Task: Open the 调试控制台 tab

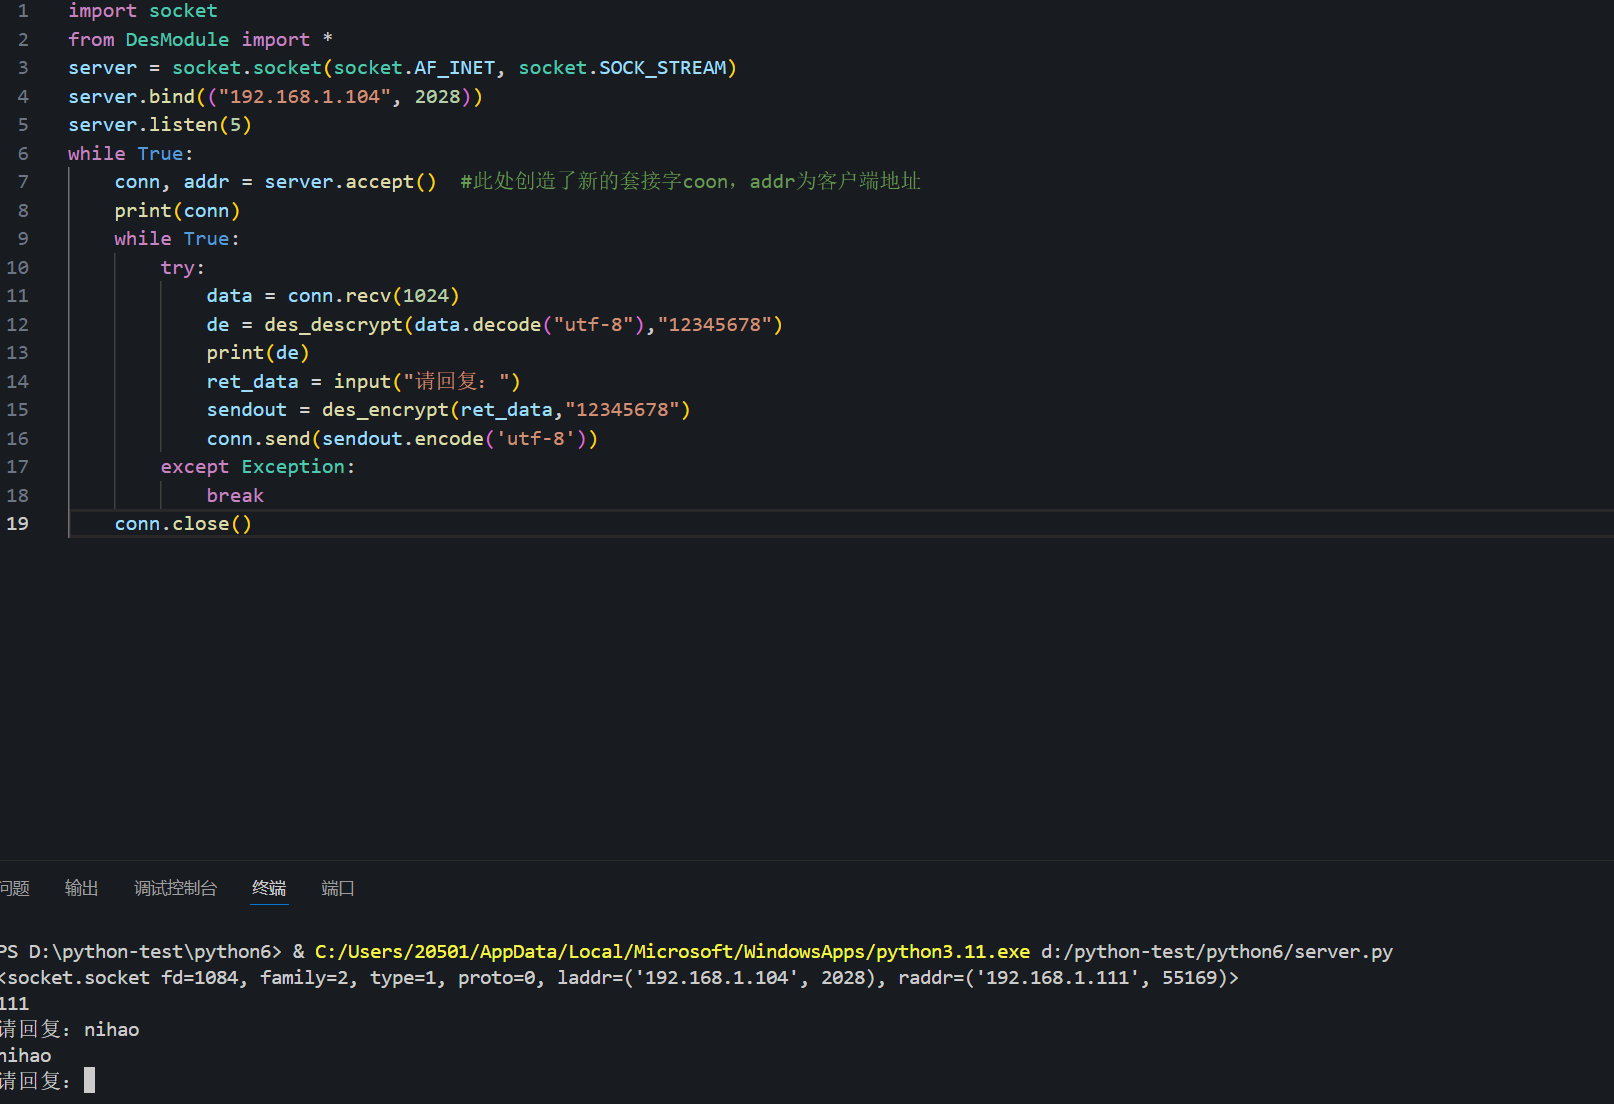Action: tap(176, 888)
